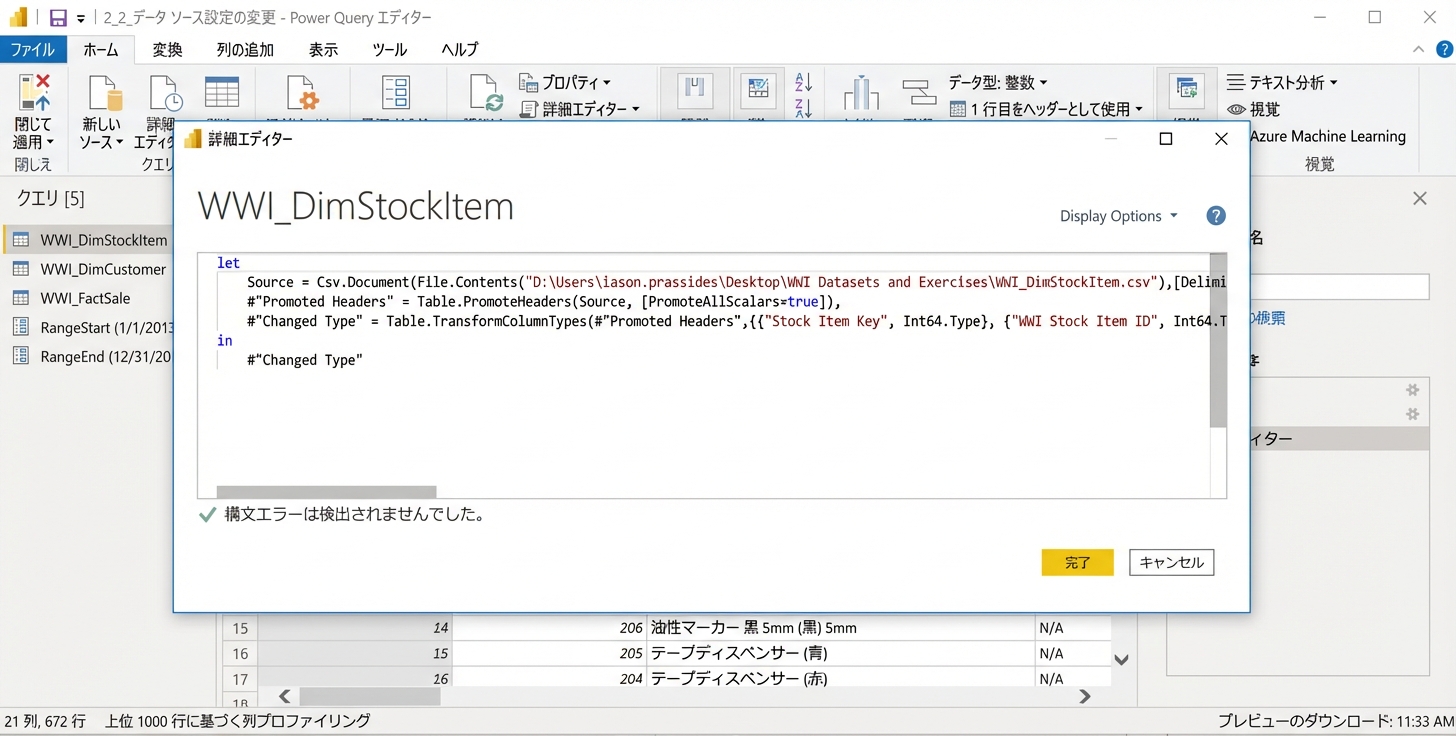Click the help question mark in Advanced Editor
This screenshot has height=736, width=1456.
[x=1216, y=216]
